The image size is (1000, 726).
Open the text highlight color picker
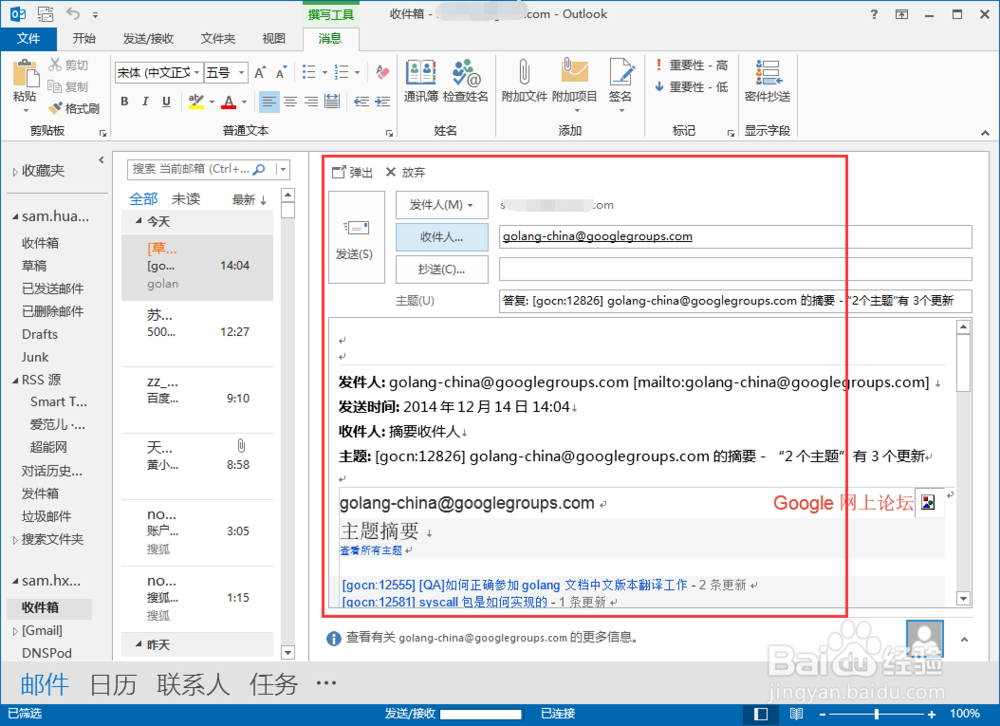[x=211, y=101]
